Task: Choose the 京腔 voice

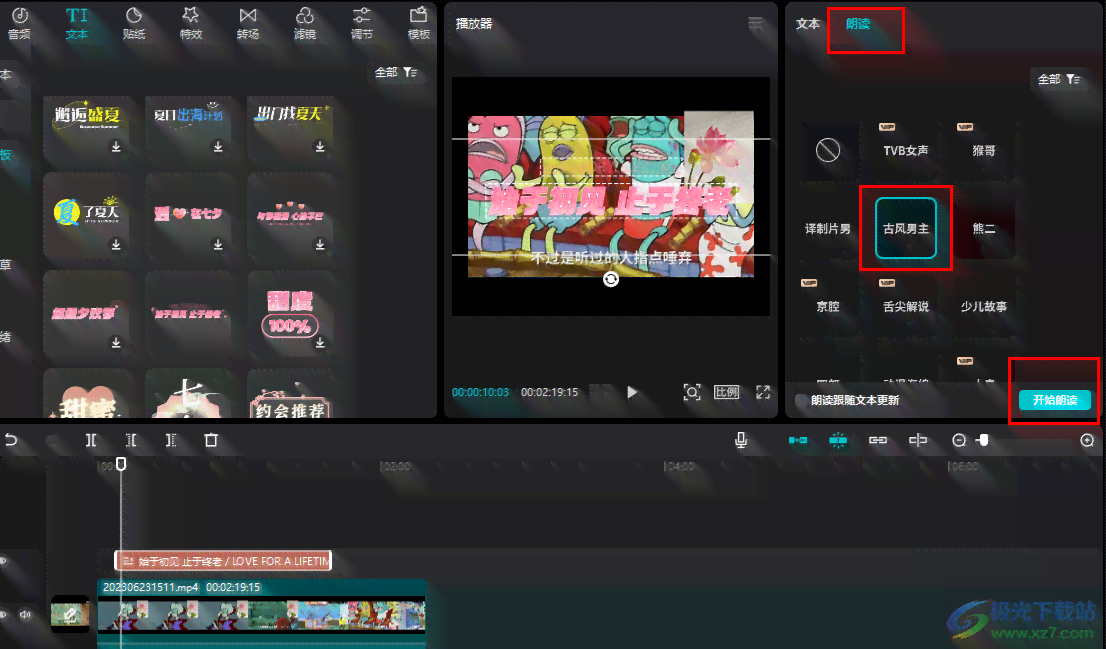Action: pos(828,306)
